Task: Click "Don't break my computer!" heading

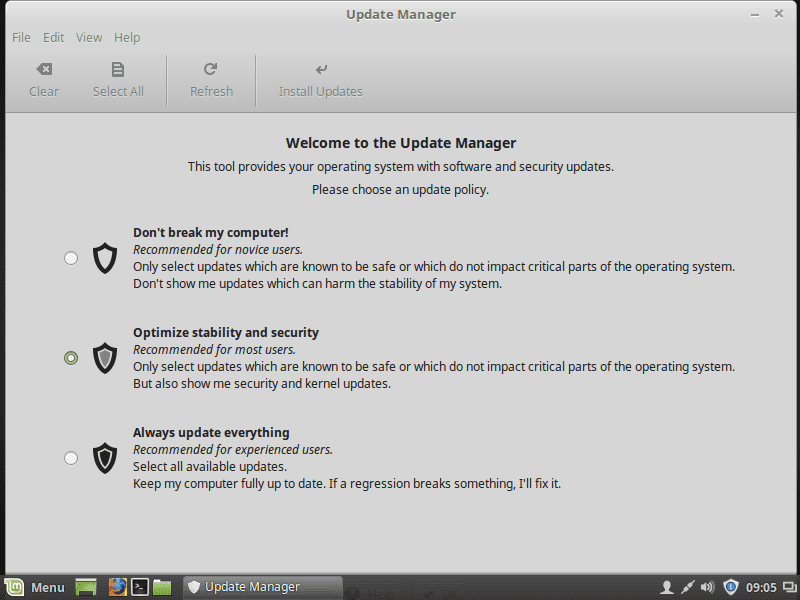Action: 211,233
